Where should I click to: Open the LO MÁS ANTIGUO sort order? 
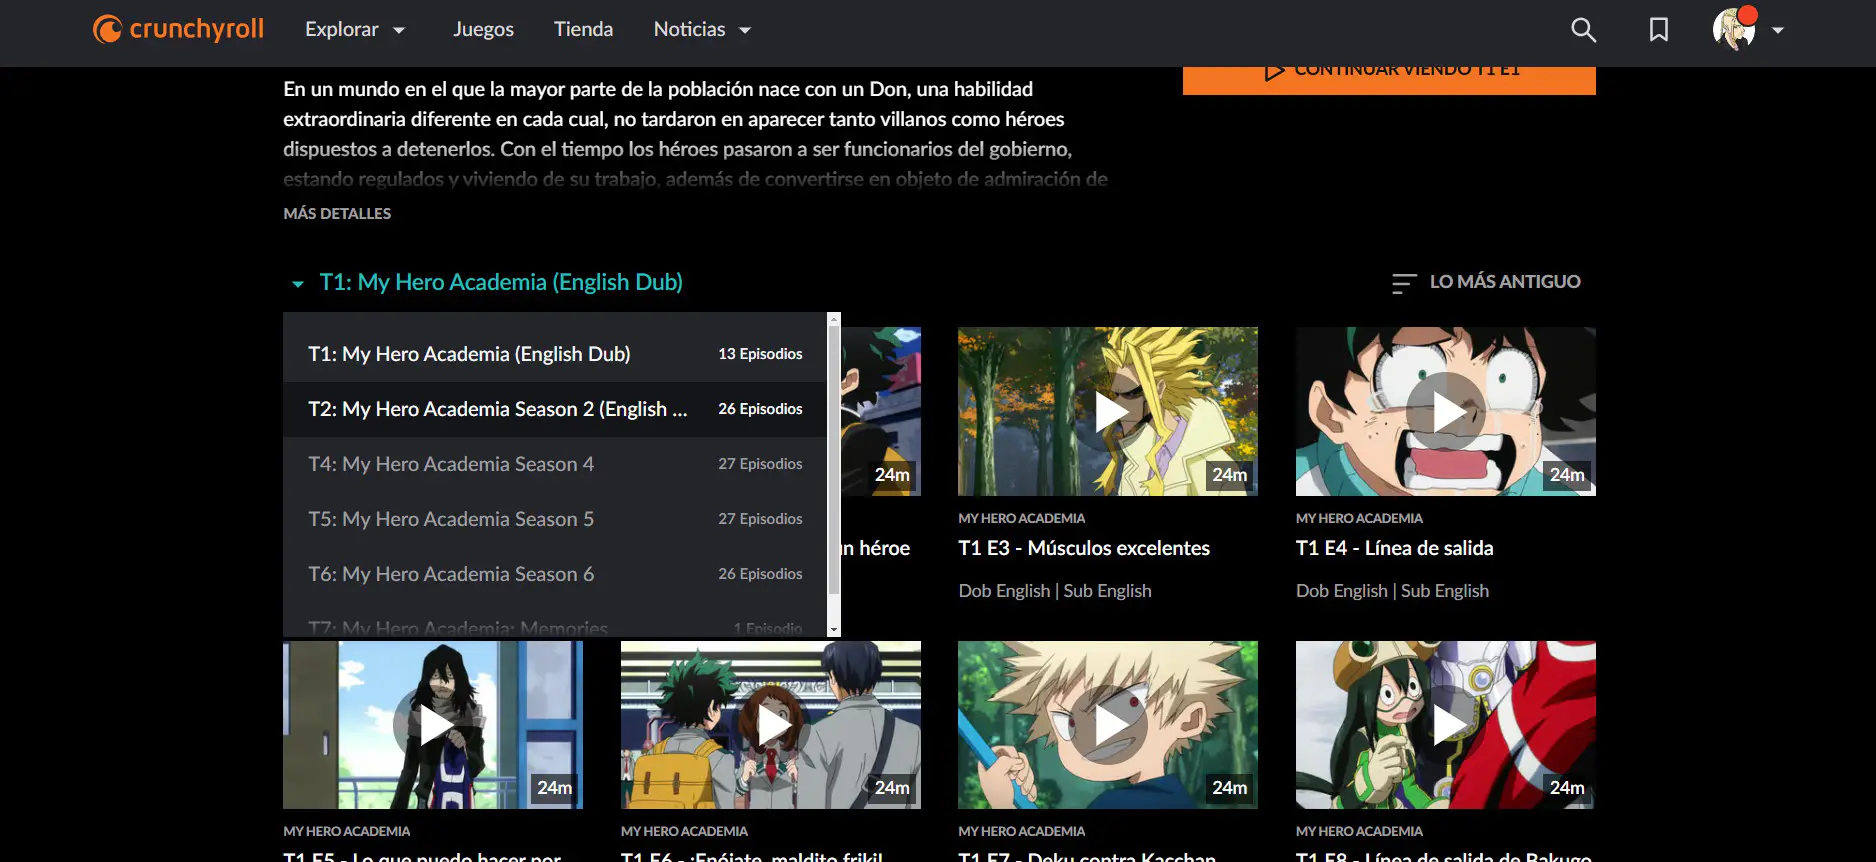pyautogui.click(x=1486, y=282)
